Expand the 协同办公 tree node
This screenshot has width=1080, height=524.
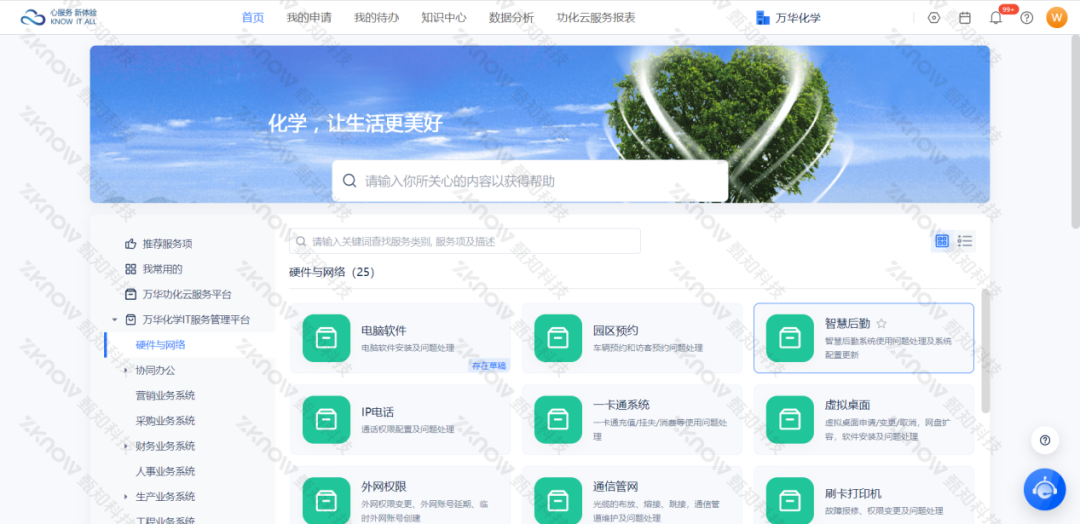click(x=125, y=370)
